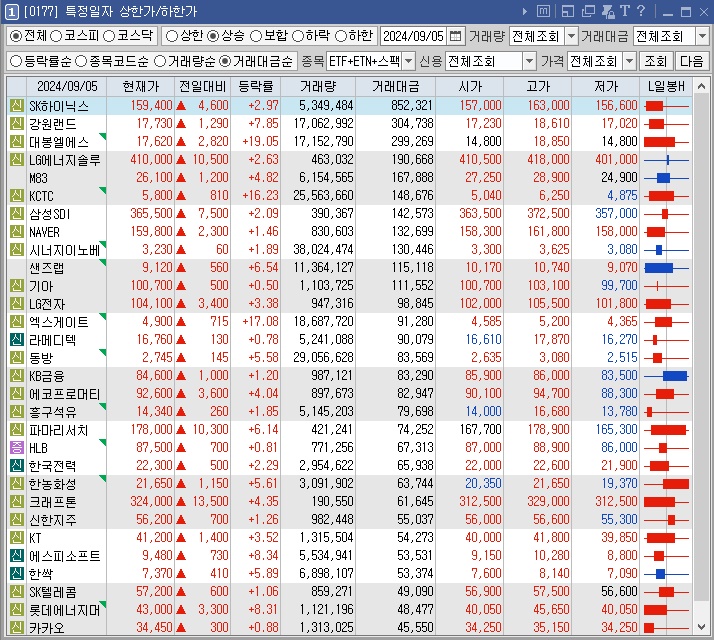Click the scroll up arrow of table
The width and height of the screenshot is (714, 640).
(x=701, y=86)
